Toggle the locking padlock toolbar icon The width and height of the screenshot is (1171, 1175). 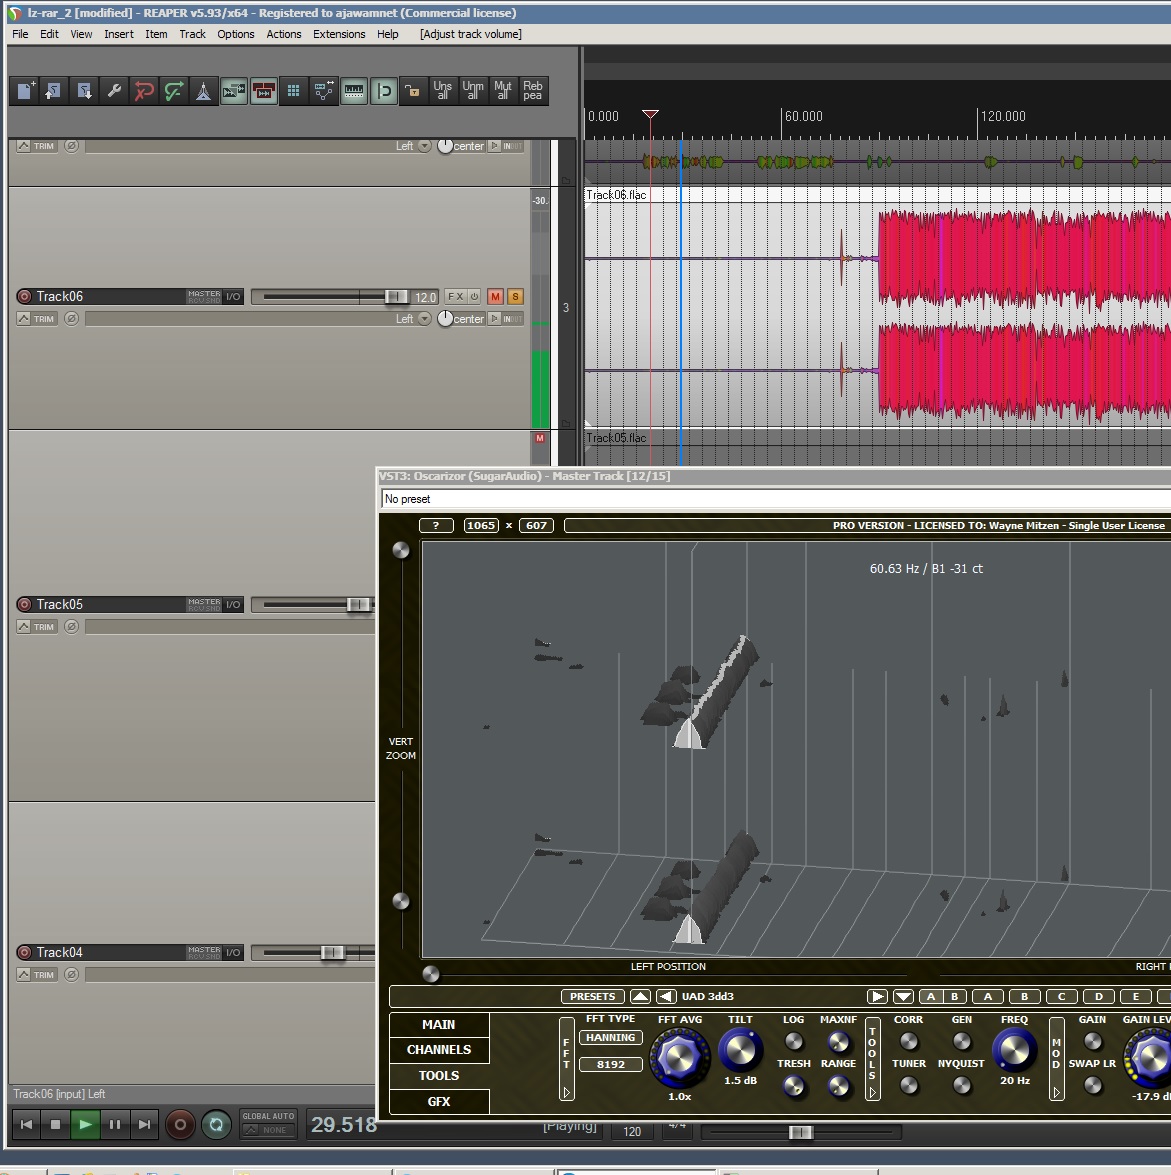coord(413,91)
